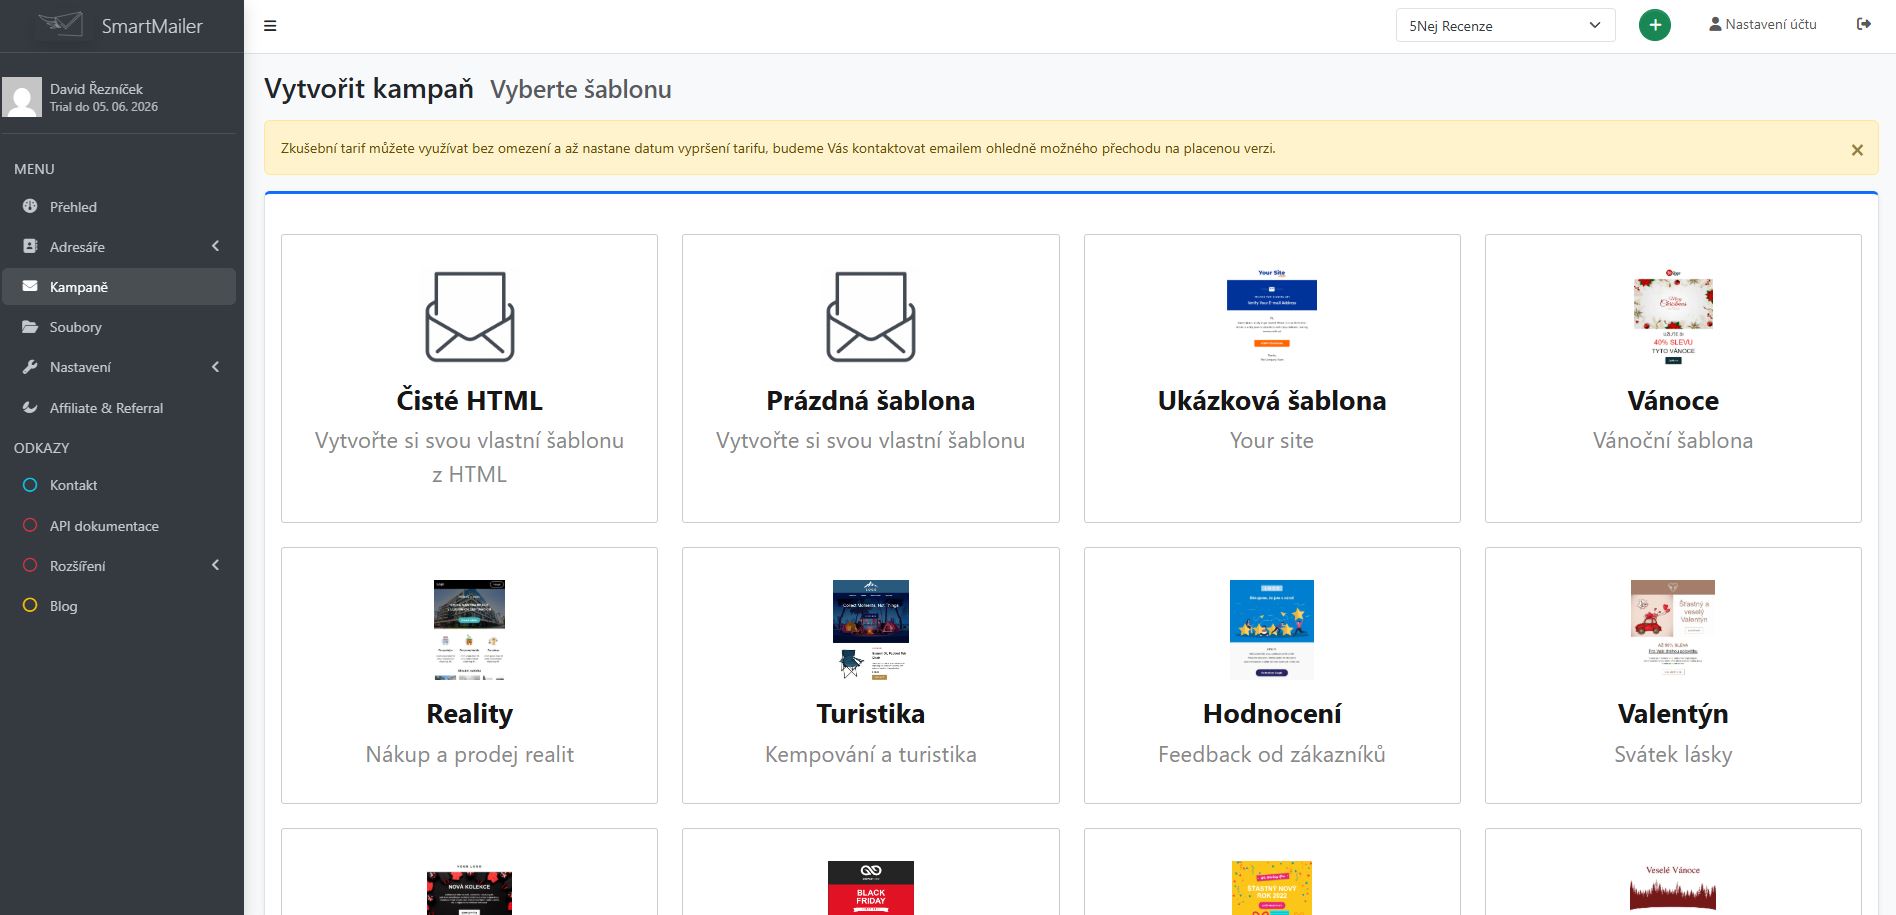This screenshot has width=1896, height=915.
Task: Open Kampaně menu item
Action: click(119, 287)
